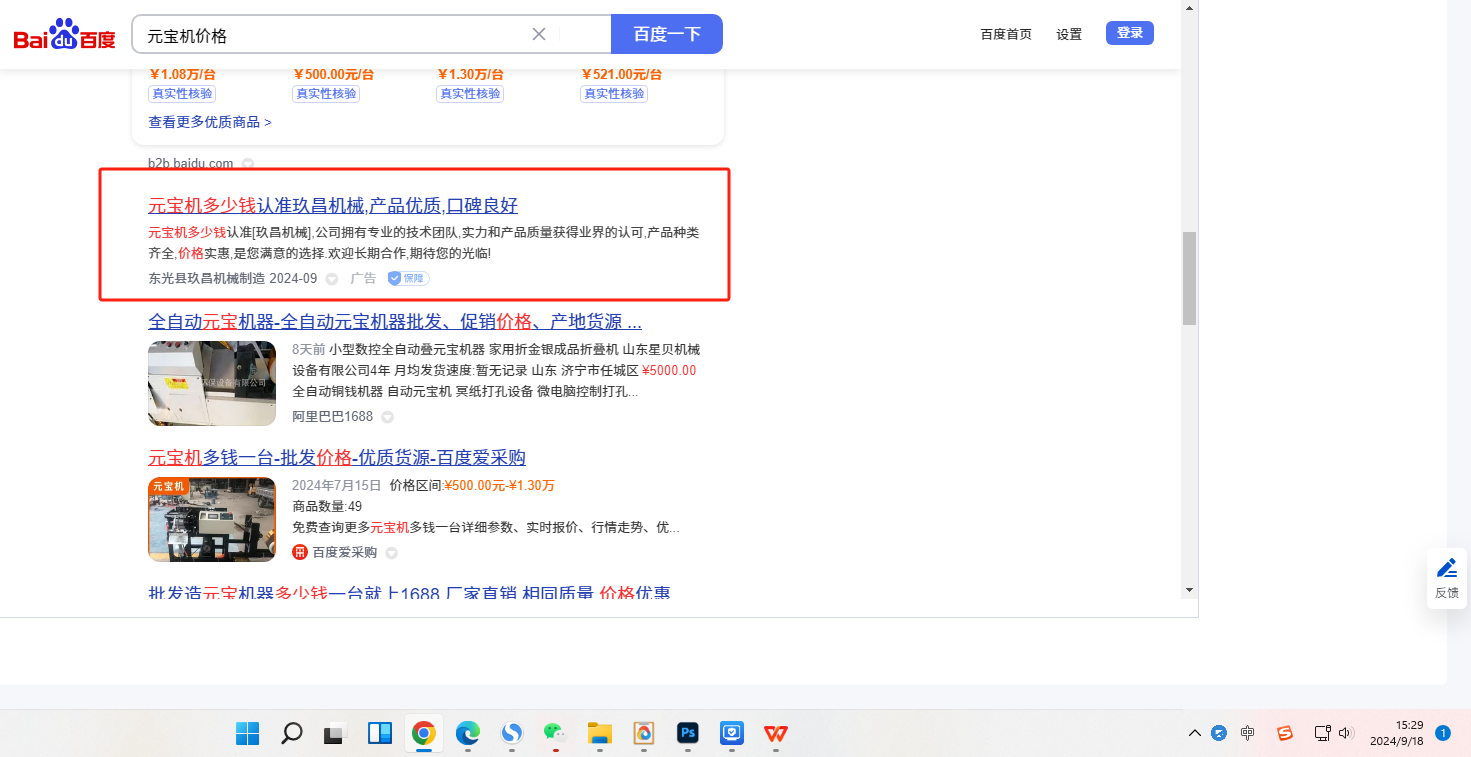
Task: Click the 保障 shield badge on the ad
Action: [x=408, y=278]
